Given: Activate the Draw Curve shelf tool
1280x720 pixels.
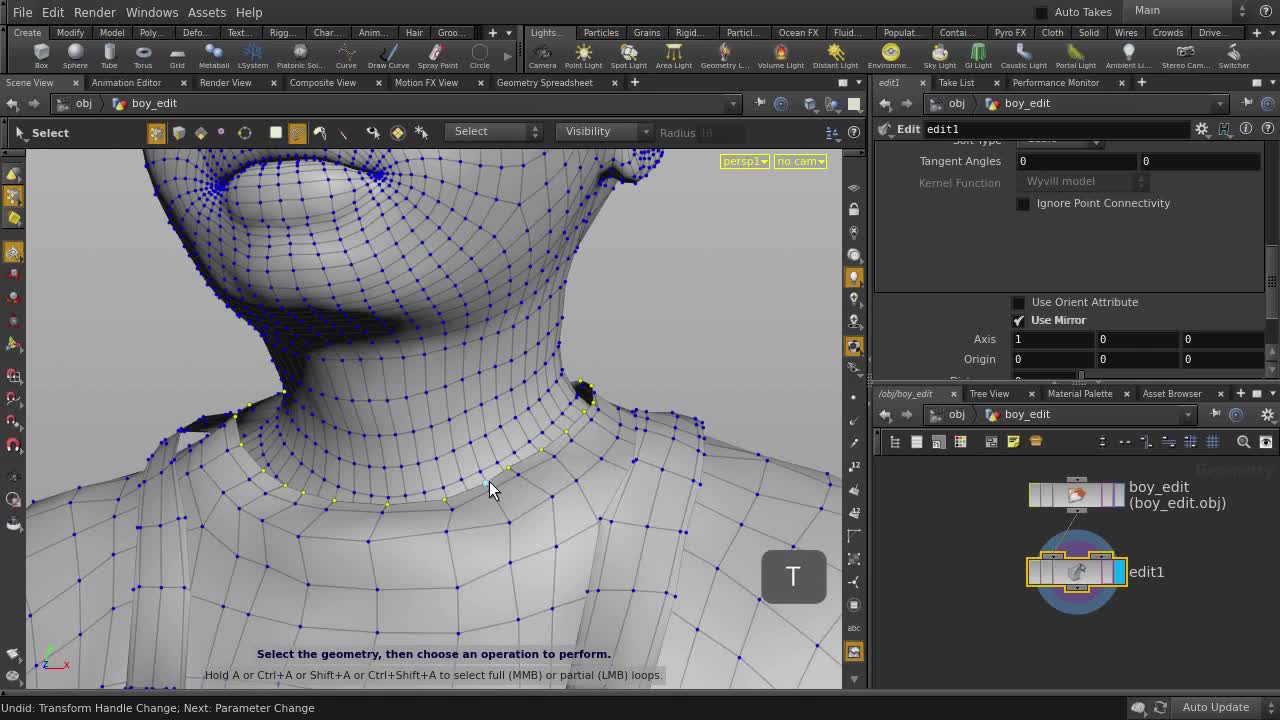Looking at the screenshot, I should pyautogui.click(x=388, y=52).
